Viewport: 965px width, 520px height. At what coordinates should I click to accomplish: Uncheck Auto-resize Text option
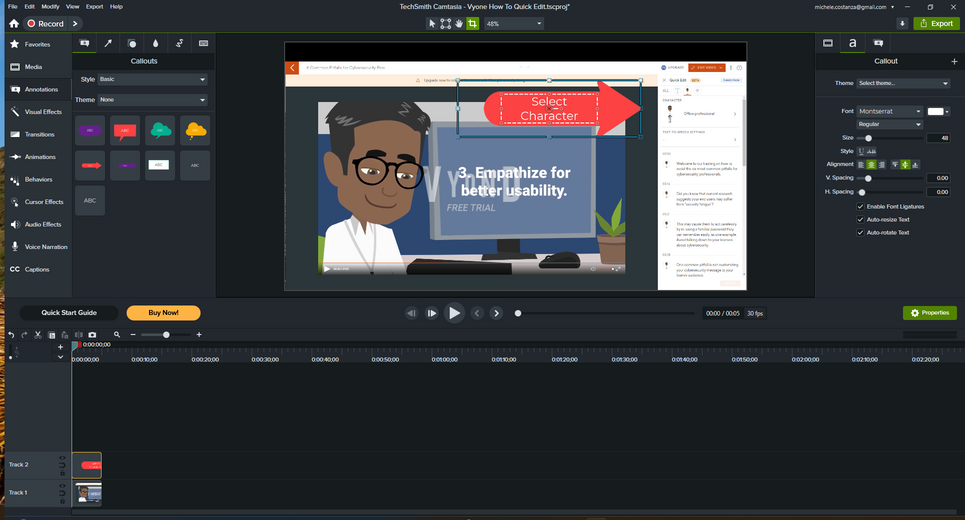pos(861,219)
